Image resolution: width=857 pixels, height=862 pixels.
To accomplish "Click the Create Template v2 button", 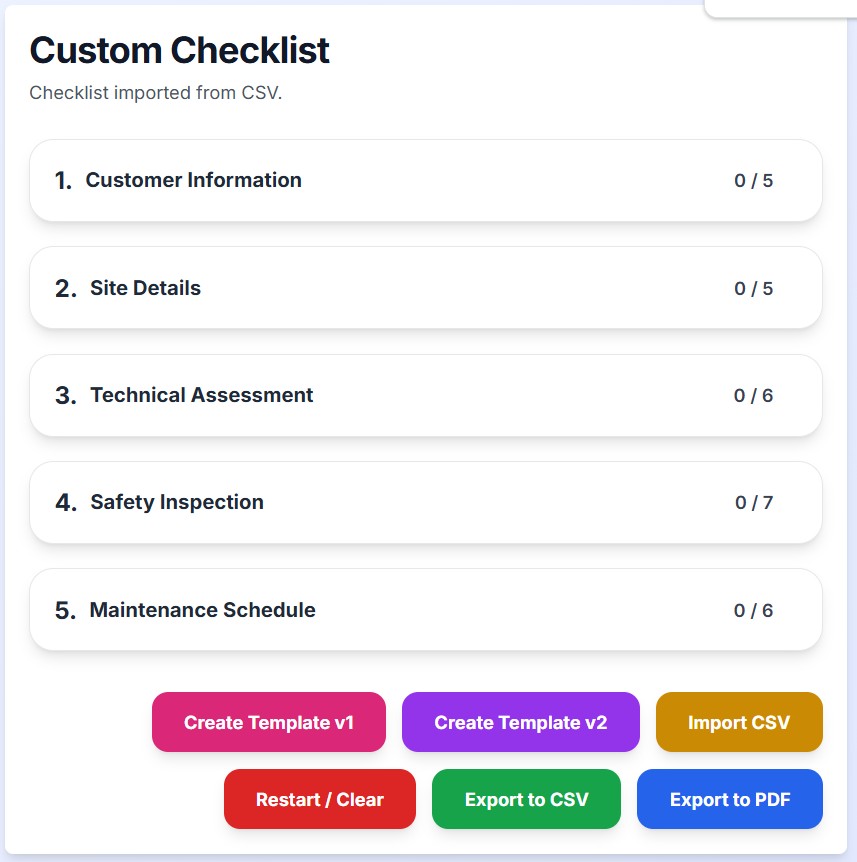I will [x=520, y=722].
